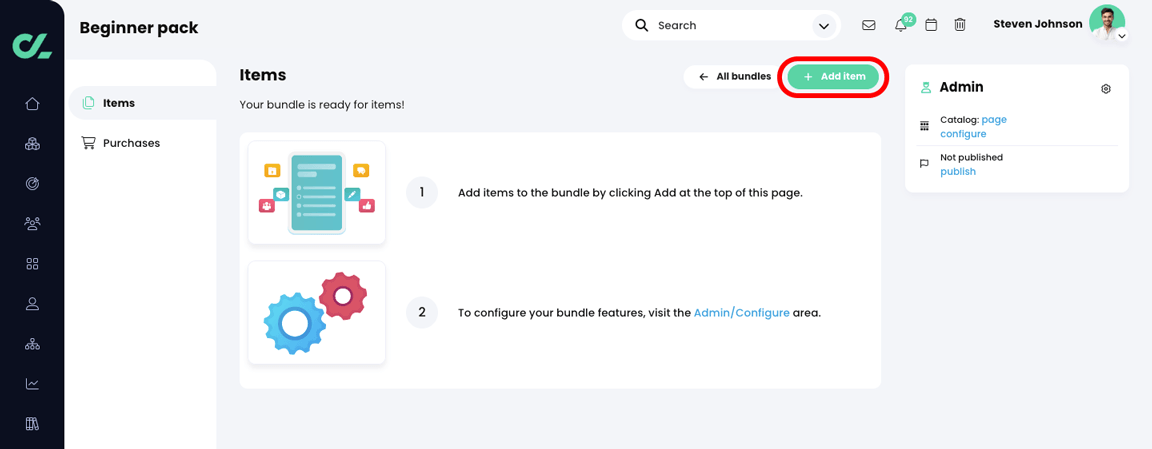Click the 'Not published' status text
The image size is (1152, 449).
(x=971, y=157)
